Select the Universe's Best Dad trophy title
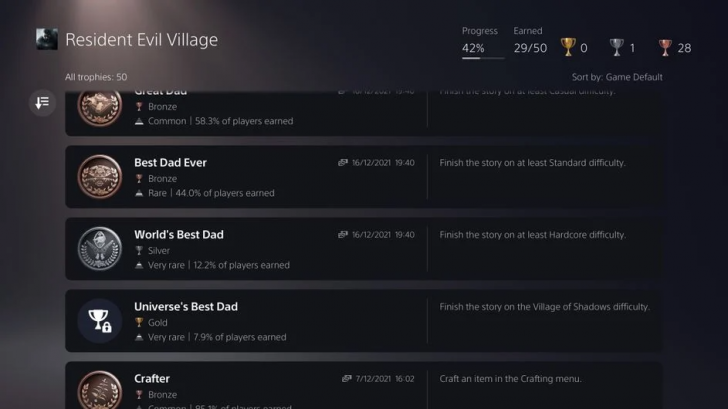 pyautogui.click(x=186, y=307)
